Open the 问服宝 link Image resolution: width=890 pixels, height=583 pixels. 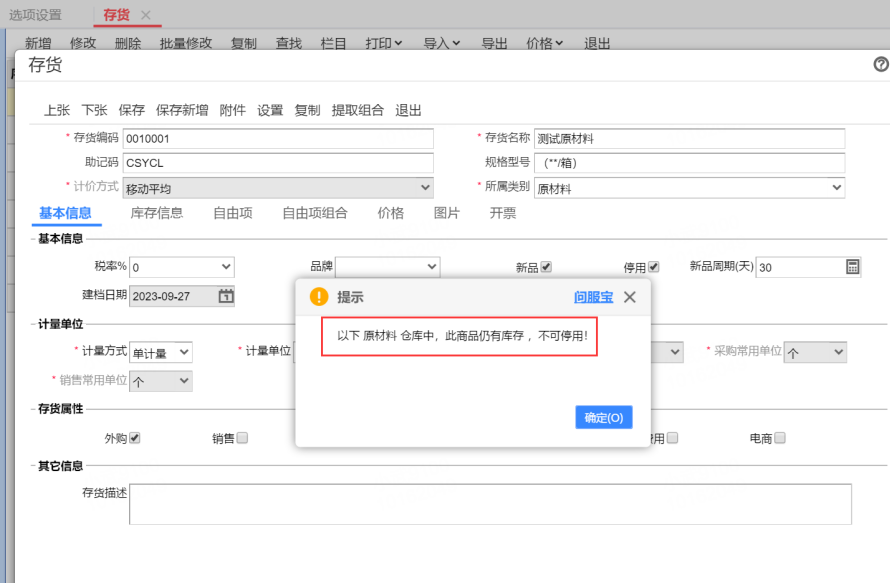(593, 297)
